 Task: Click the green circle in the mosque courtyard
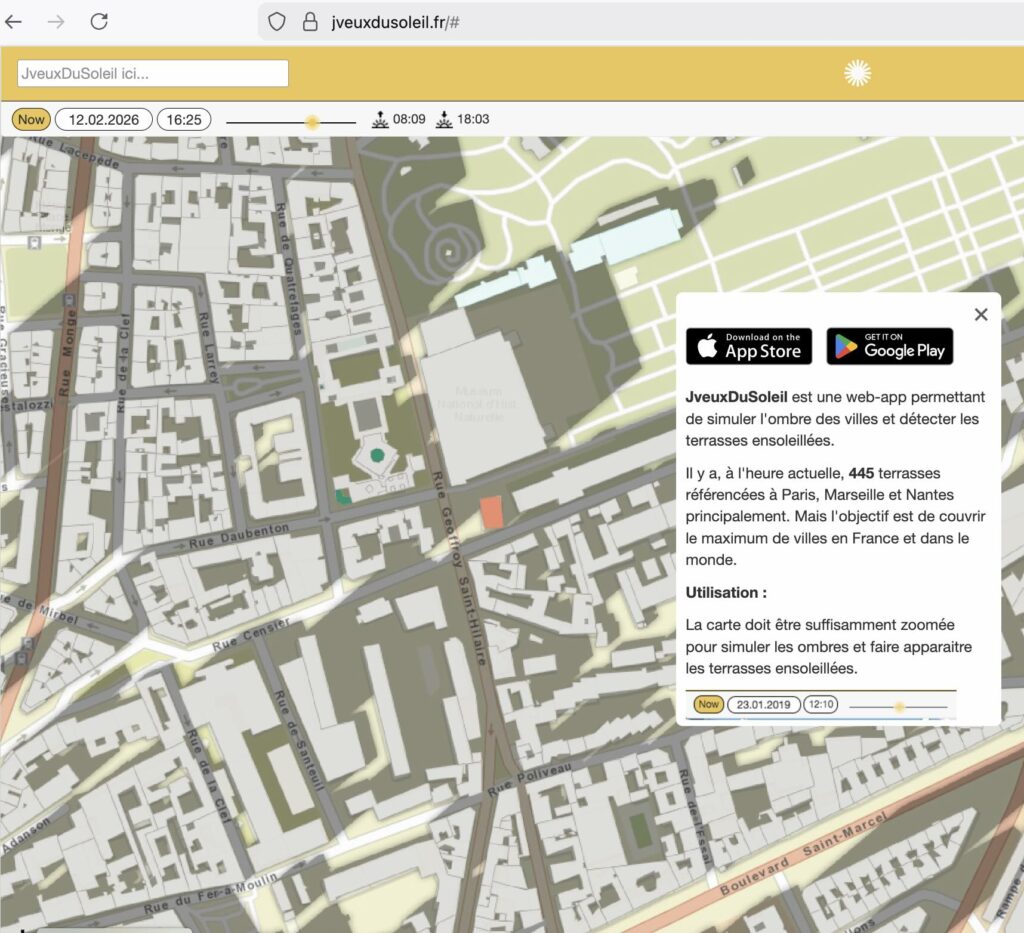(x=377, y=455)
